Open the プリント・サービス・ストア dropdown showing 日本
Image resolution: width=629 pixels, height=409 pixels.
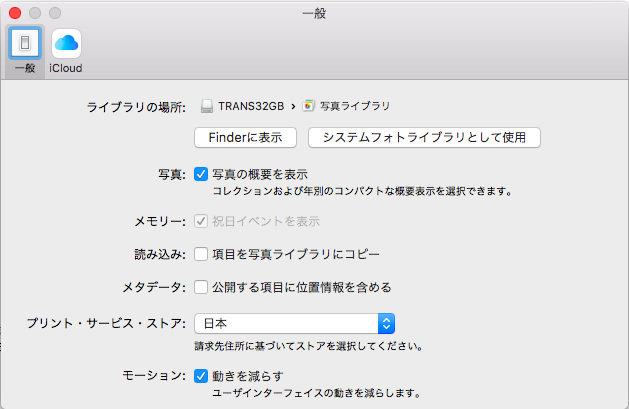[294, 324]
